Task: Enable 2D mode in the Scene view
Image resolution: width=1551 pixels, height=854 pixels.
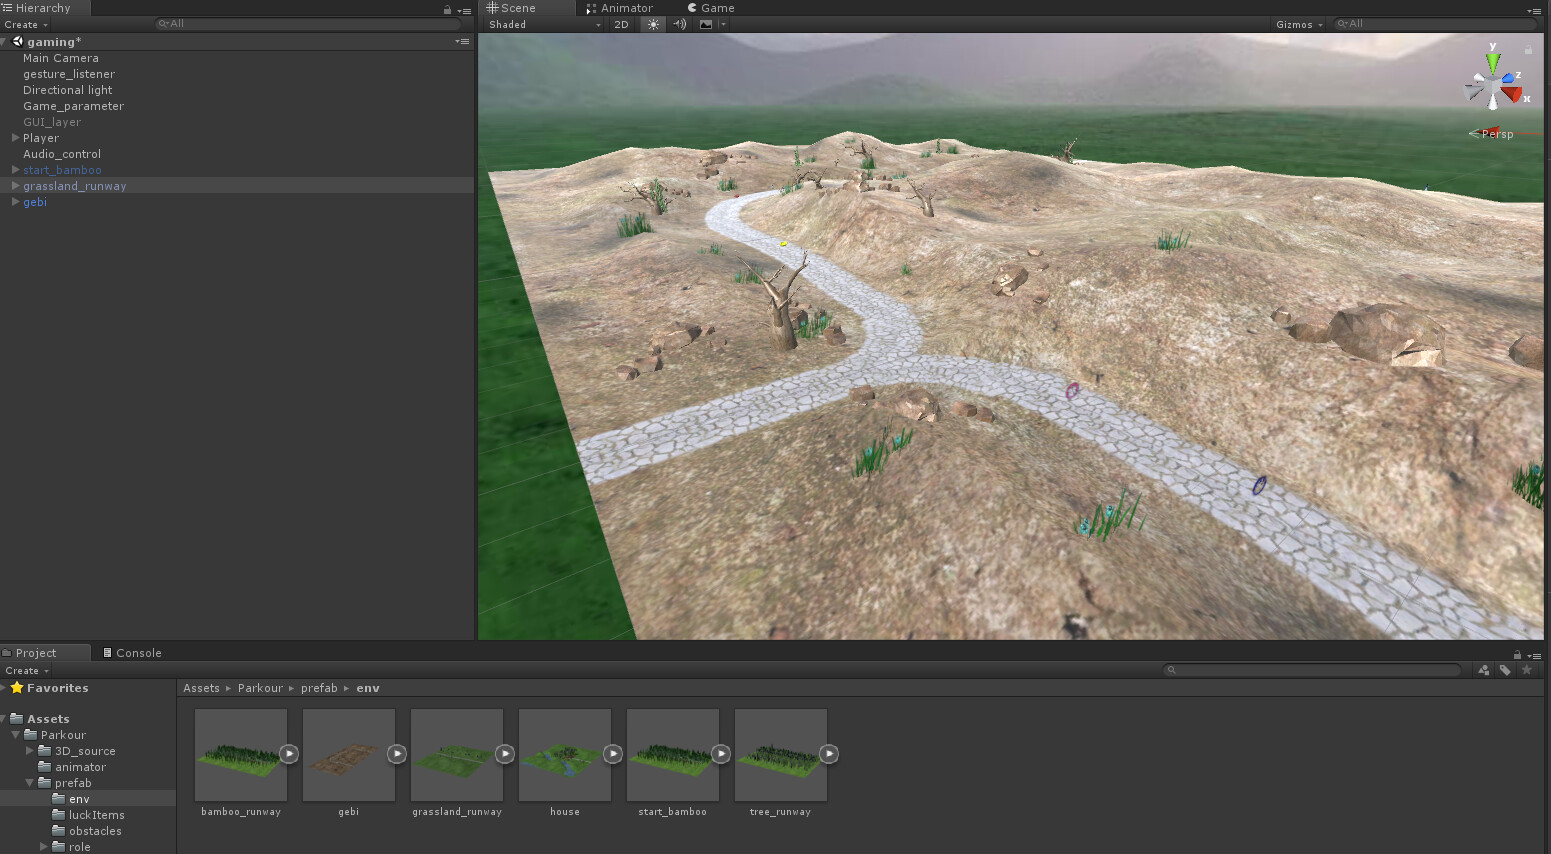Action: tap(621, 24)
